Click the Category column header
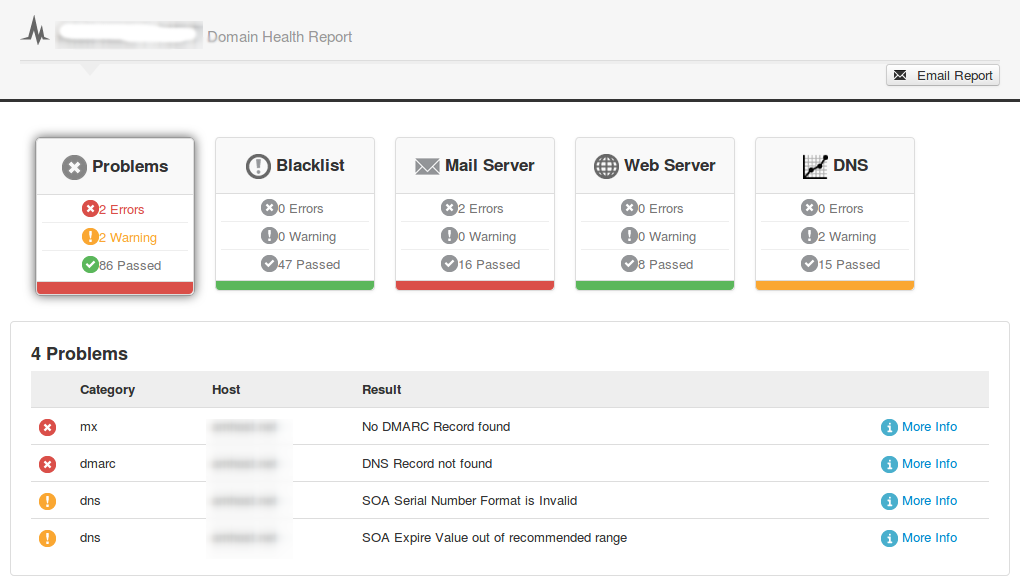The image size is (1020, 579). click(107, 389)
